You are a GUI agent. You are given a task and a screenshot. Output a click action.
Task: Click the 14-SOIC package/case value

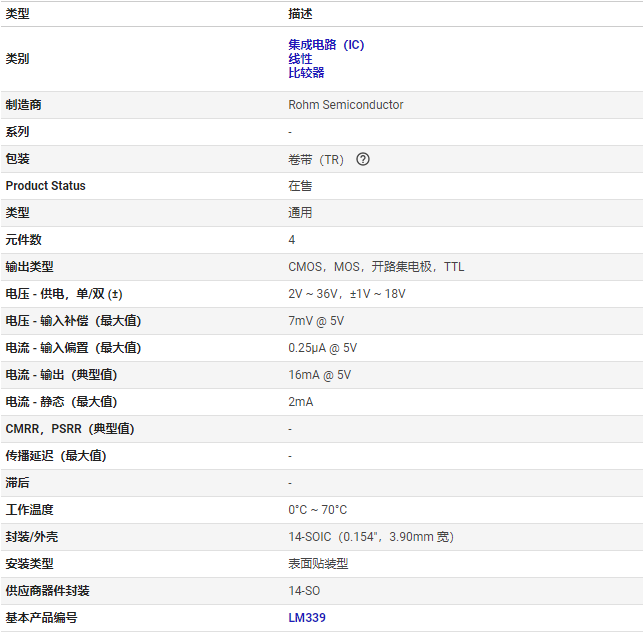[x=371, y=537]
